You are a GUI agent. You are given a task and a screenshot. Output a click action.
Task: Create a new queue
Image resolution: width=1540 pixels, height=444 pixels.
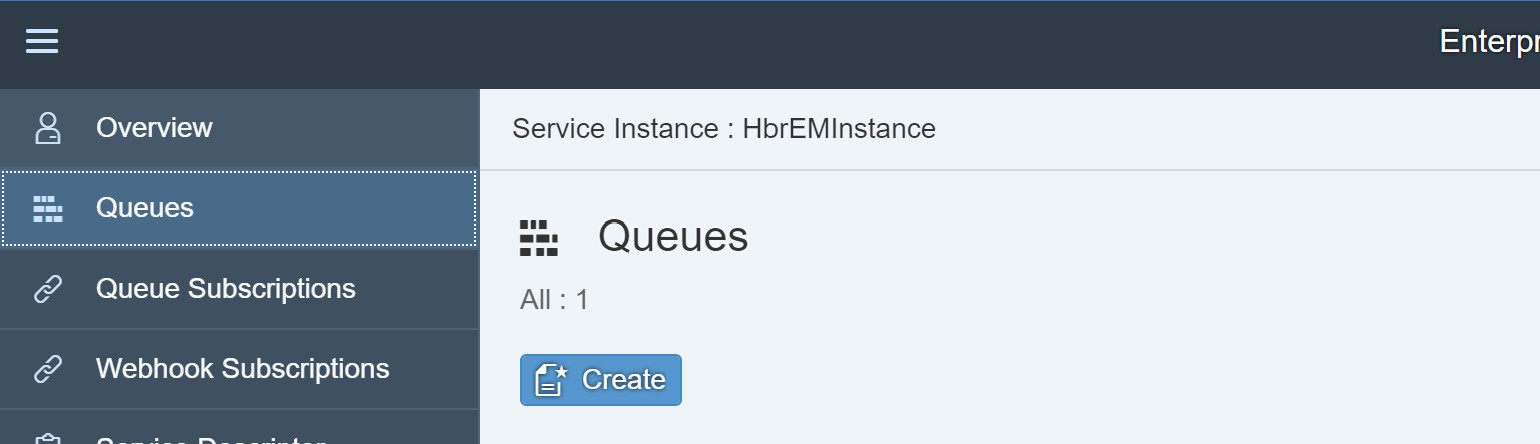pyautogui.click(x=600, y=380)
